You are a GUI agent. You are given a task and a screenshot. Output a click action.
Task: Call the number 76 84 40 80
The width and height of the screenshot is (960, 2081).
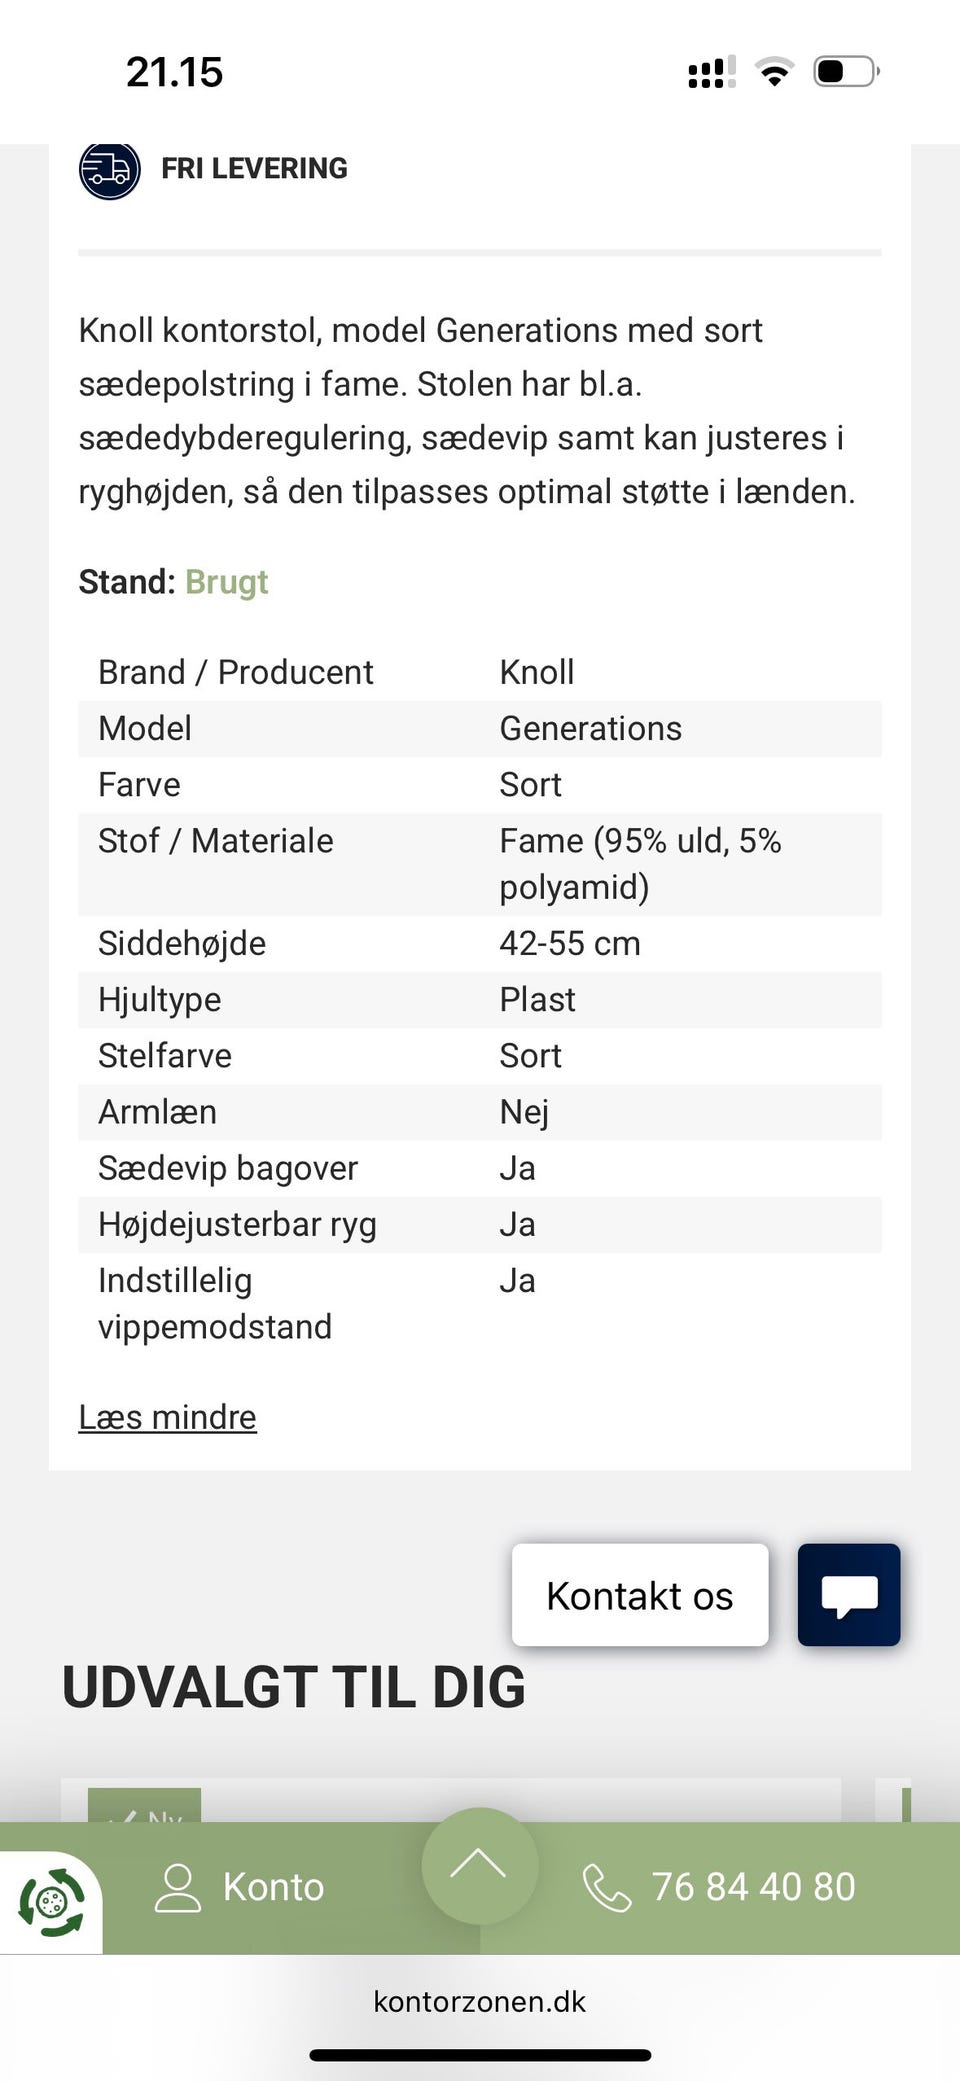[753, 1887]
